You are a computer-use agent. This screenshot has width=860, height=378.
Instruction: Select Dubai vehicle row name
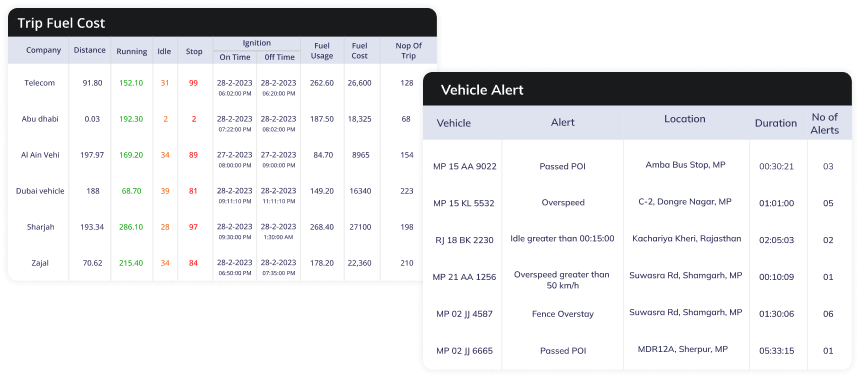tap(40, 191)
